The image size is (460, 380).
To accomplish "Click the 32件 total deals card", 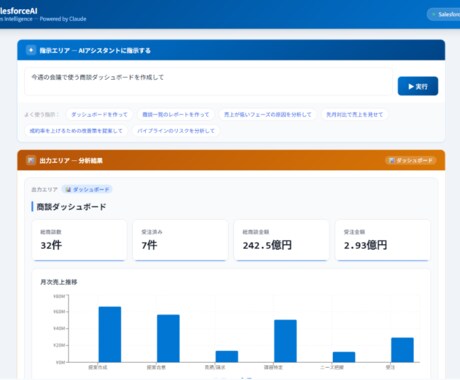I will [79, 240].
